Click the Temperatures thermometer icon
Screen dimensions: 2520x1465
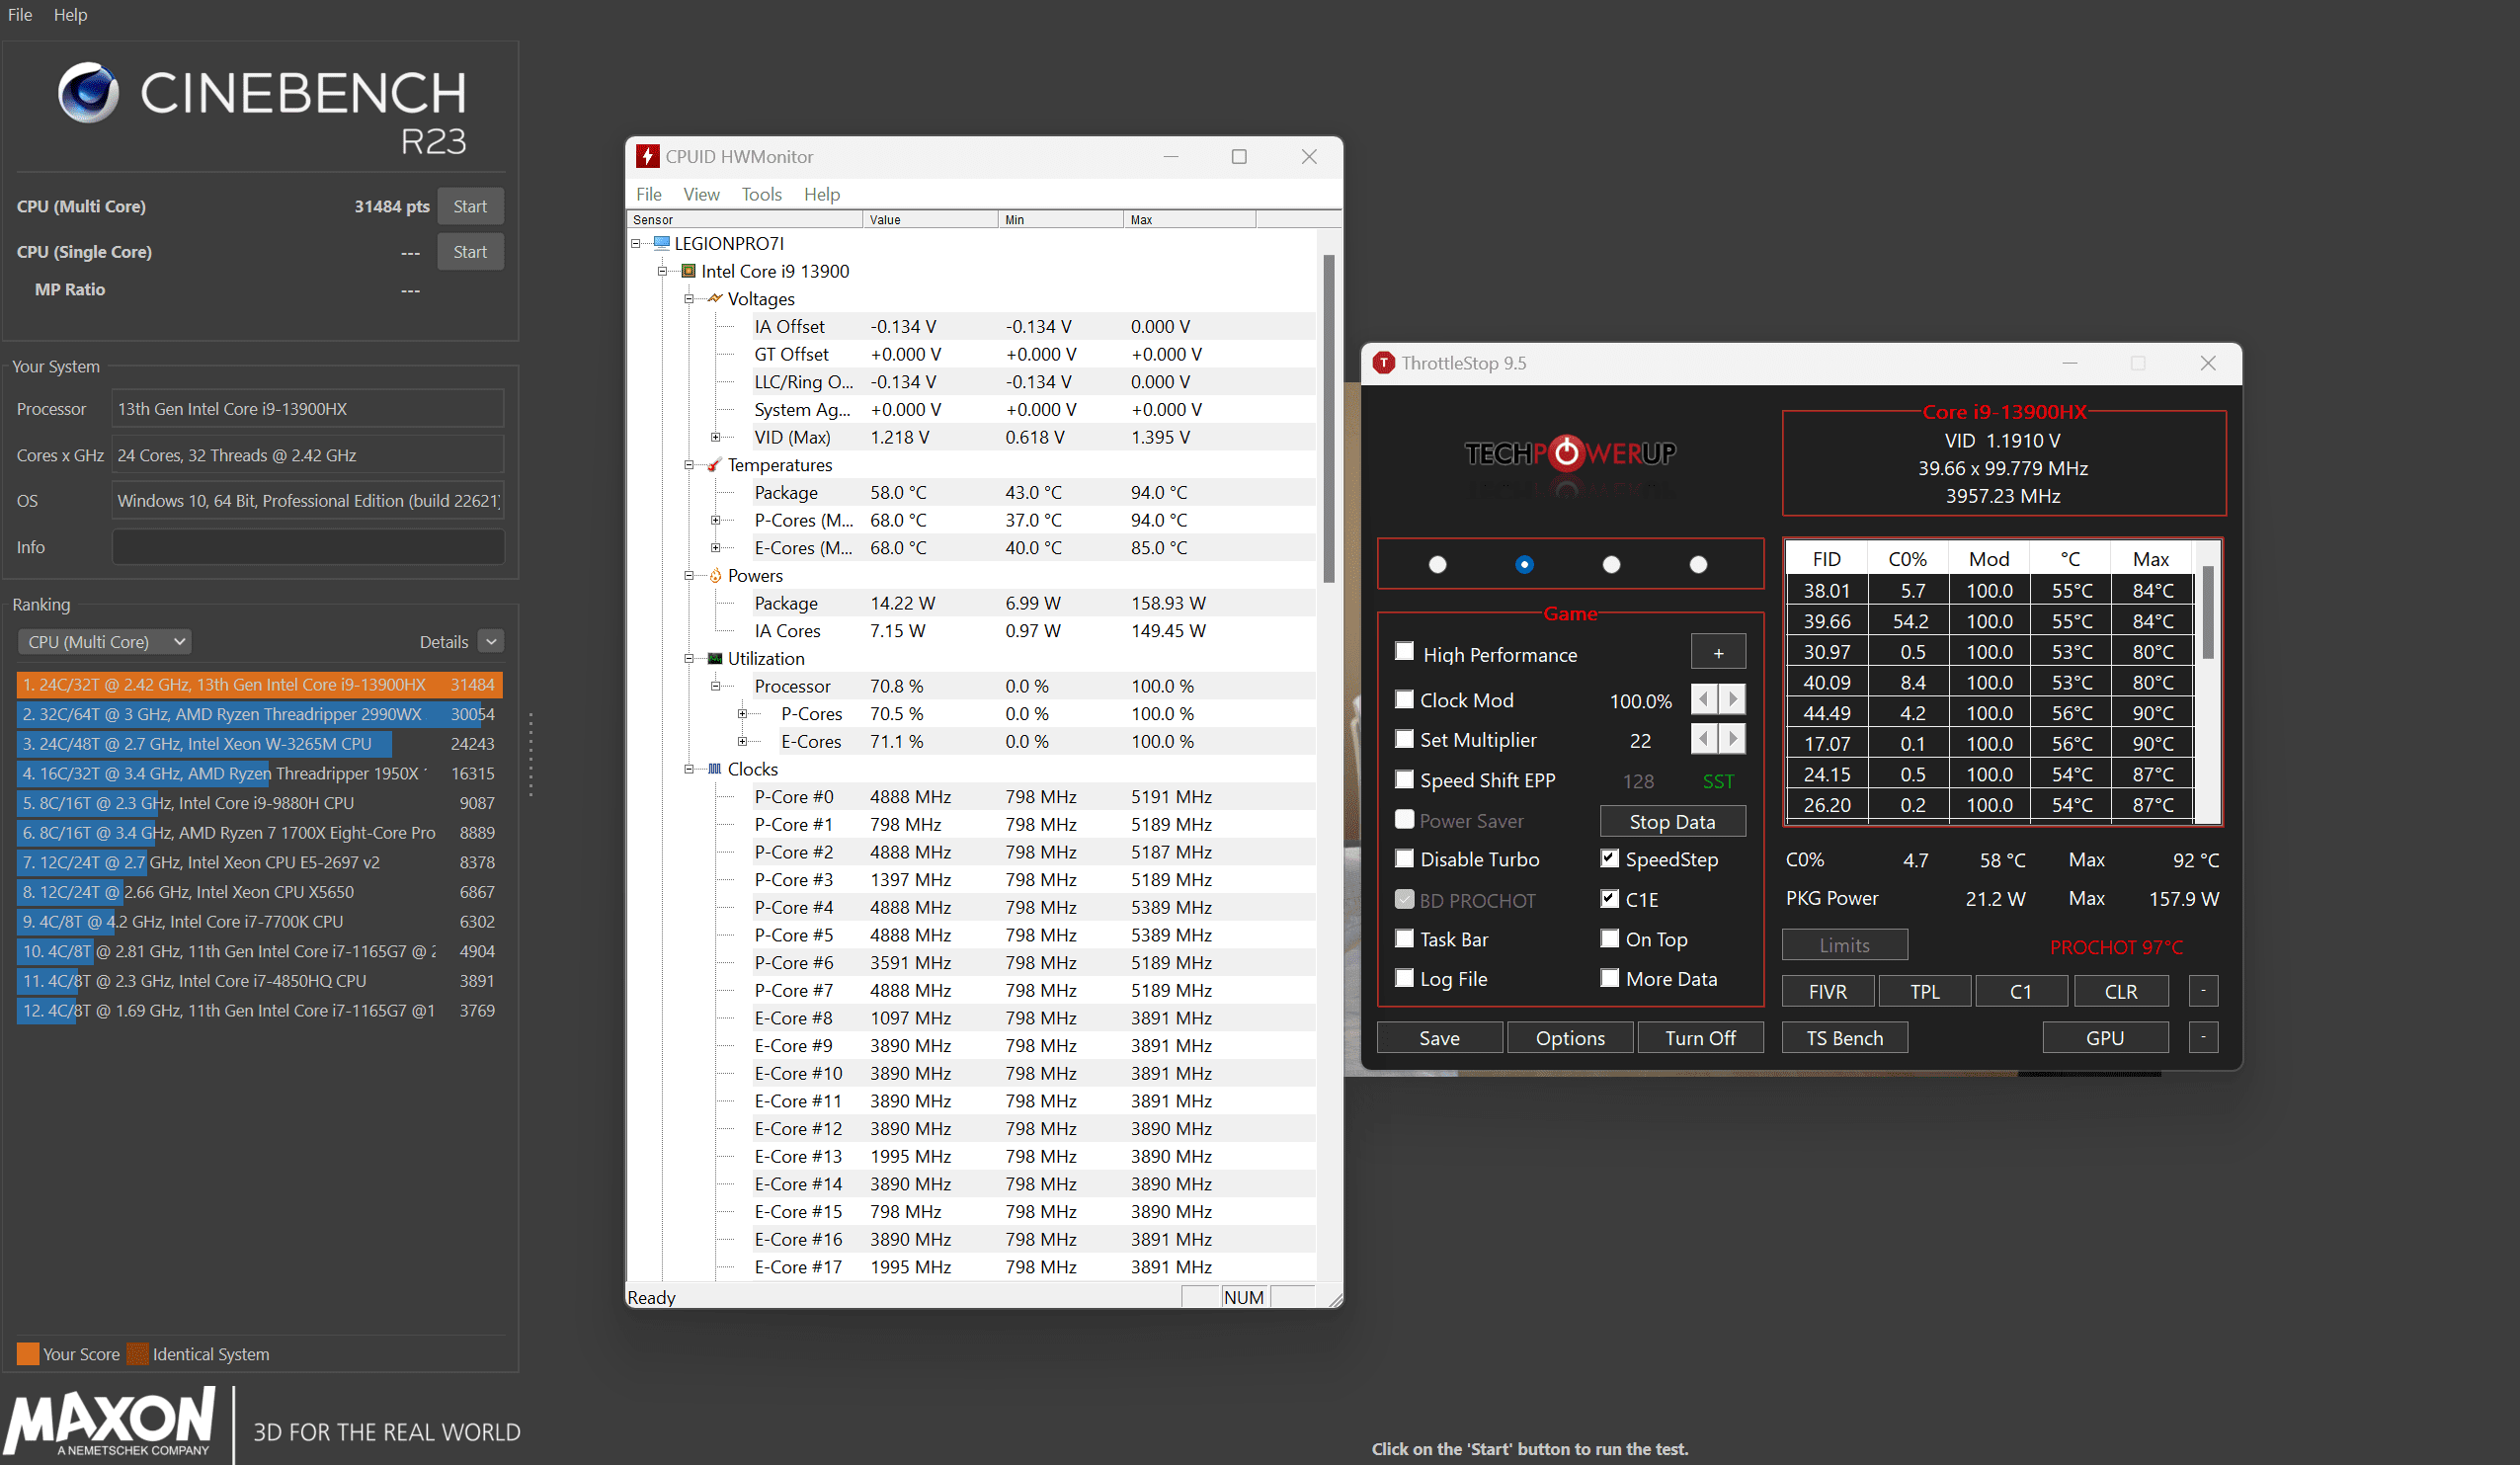(x=714, y=465)
